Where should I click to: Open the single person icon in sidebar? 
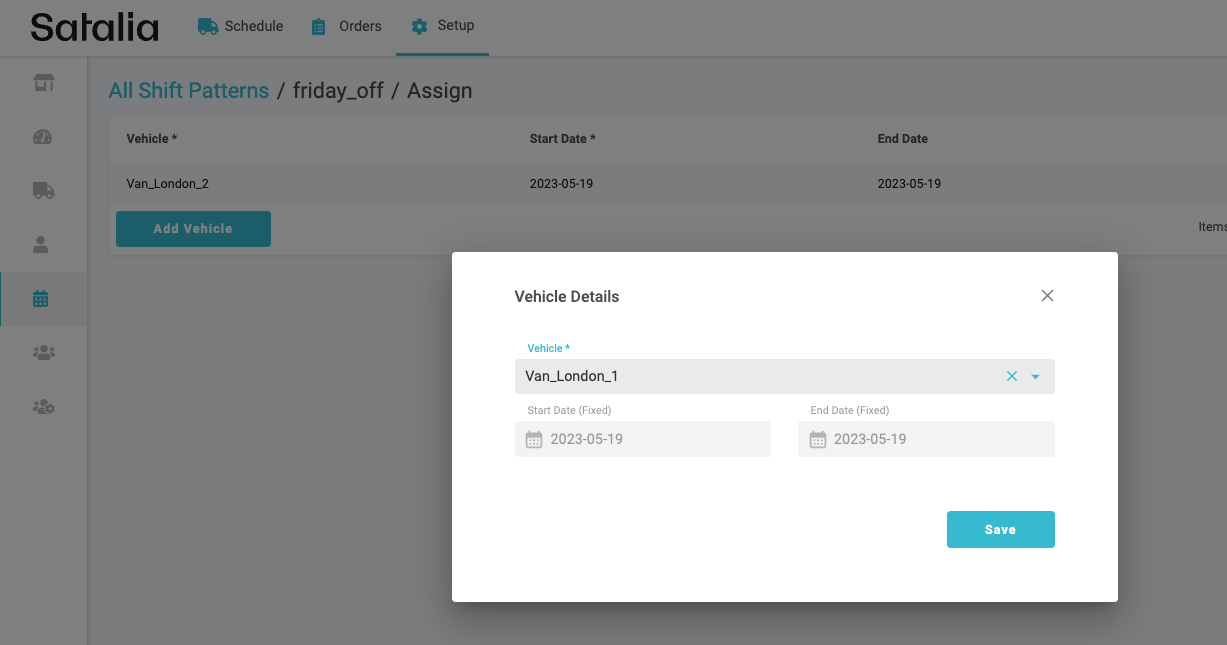pyautogui.click(x=42, y=244)
